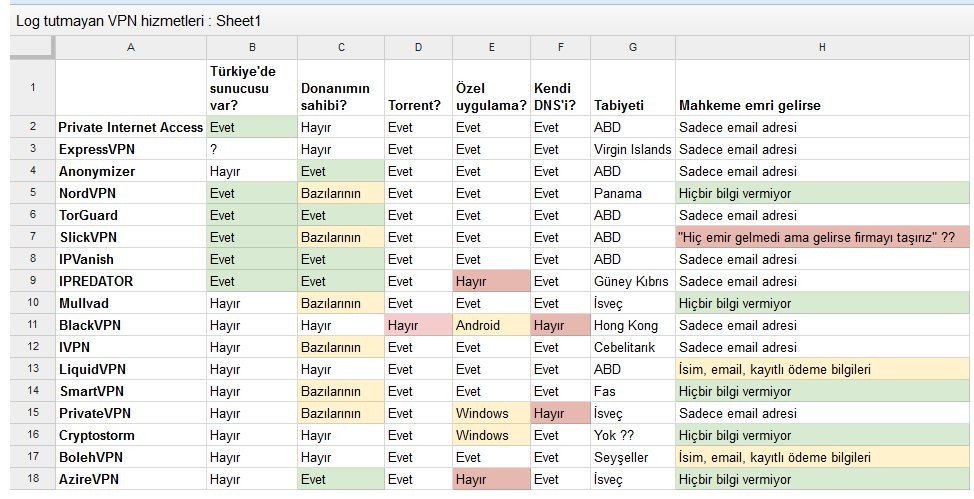Click 'Donanımın sahibi?' header cell
The image size is (974, 499).
[x=340, y=88]
